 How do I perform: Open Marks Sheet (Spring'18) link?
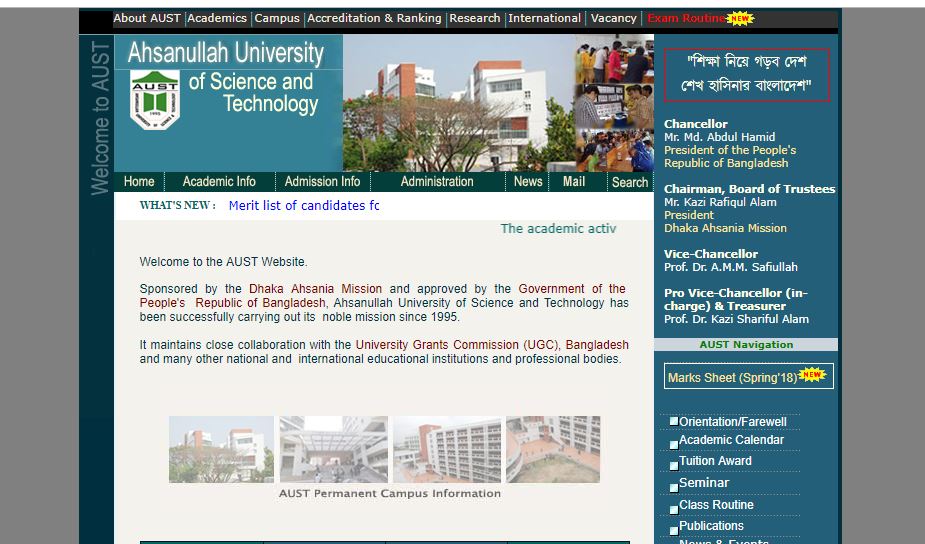coord(732,378)
